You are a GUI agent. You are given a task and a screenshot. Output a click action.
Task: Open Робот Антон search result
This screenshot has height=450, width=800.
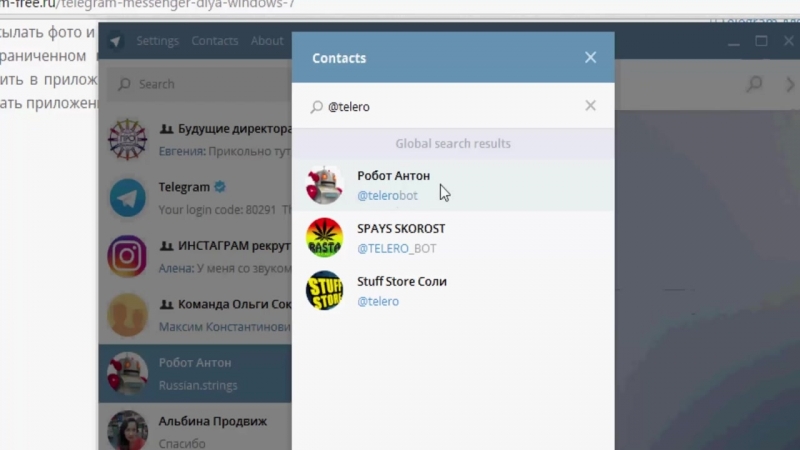(453, 185)
